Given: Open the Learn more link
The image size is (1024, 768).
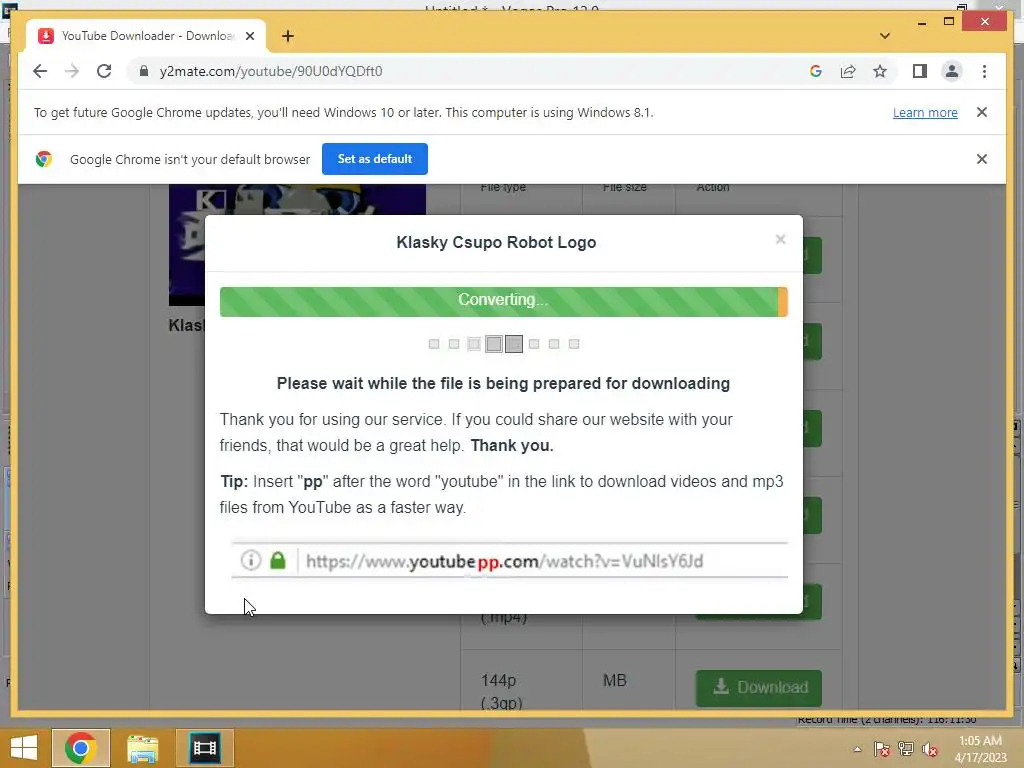Looking at the screenshot, I should pos(925,112).
